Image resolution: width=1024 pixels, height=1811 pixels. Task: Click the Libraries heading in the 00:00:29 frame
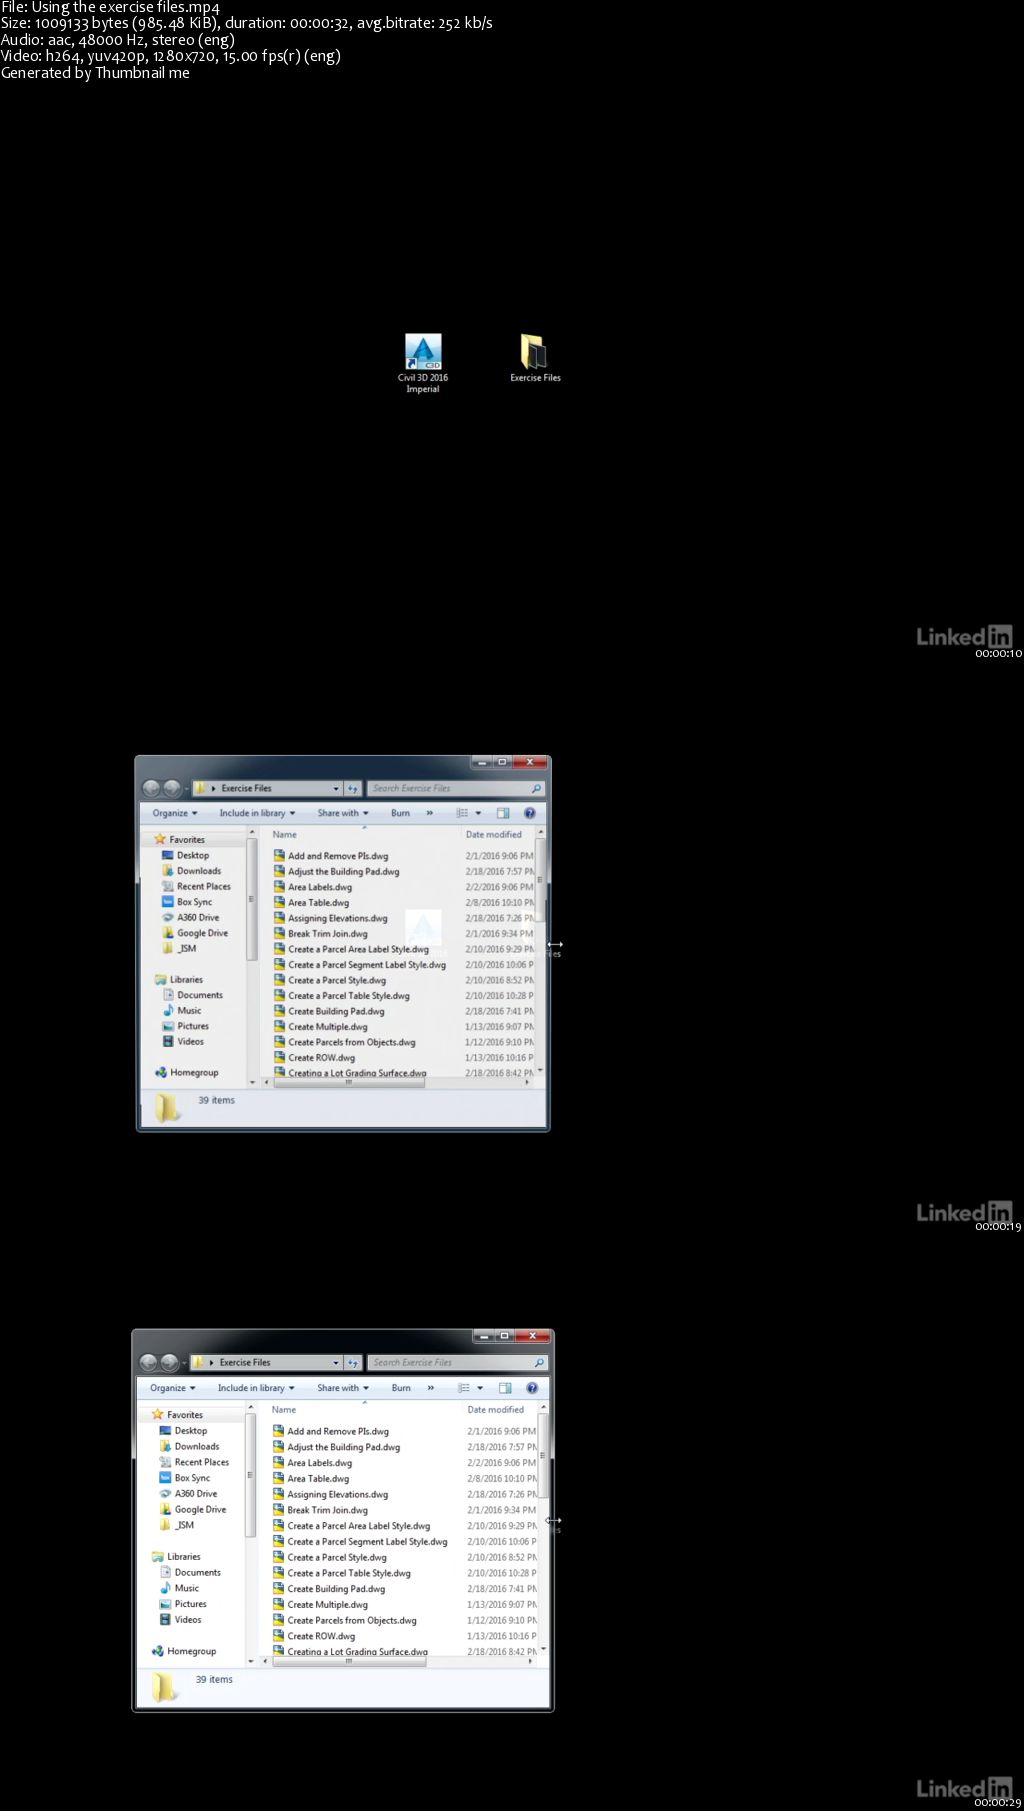(x=176, y=1557)
